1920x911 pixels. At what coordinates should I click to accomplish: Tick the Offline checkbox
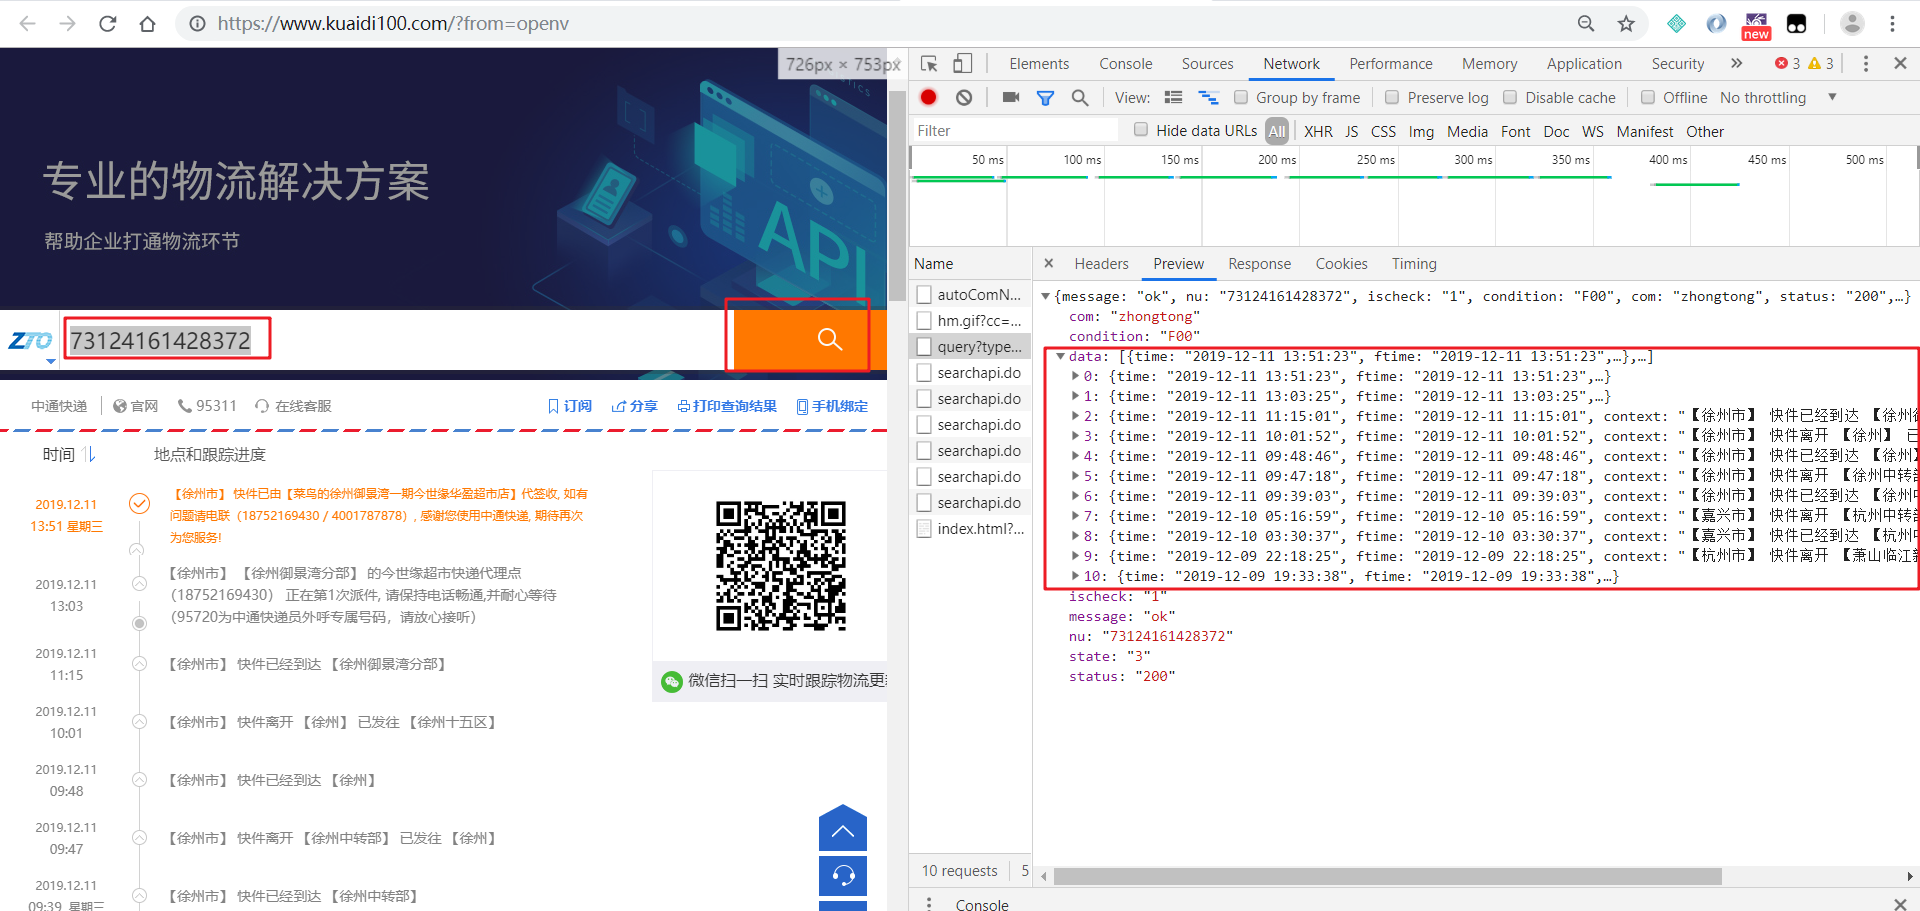1648,97
